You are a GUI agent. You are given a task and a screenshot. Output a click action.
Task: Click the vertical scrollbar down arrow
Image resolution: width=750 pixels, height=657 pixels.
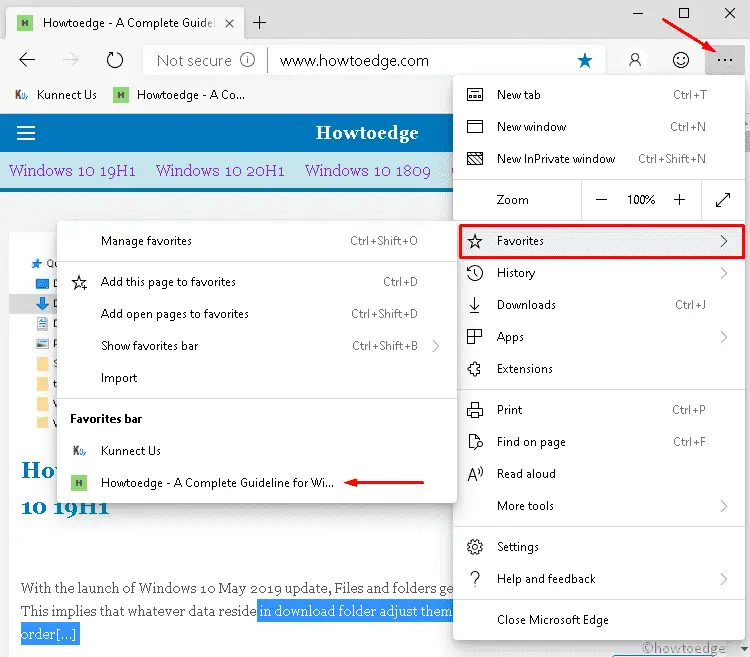[744, 649]
